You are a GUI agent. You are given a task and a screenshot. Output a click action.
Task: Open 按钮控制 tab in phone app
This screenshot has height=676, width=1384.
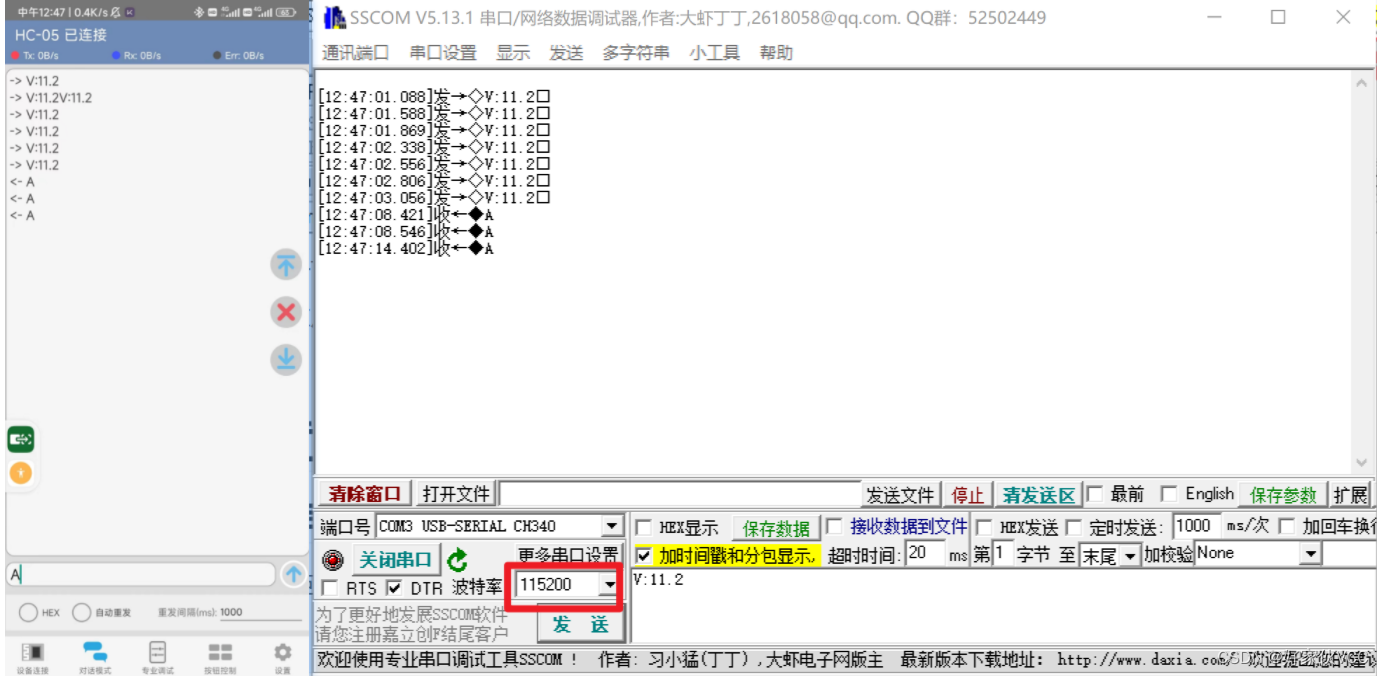[x=220, y=658]
